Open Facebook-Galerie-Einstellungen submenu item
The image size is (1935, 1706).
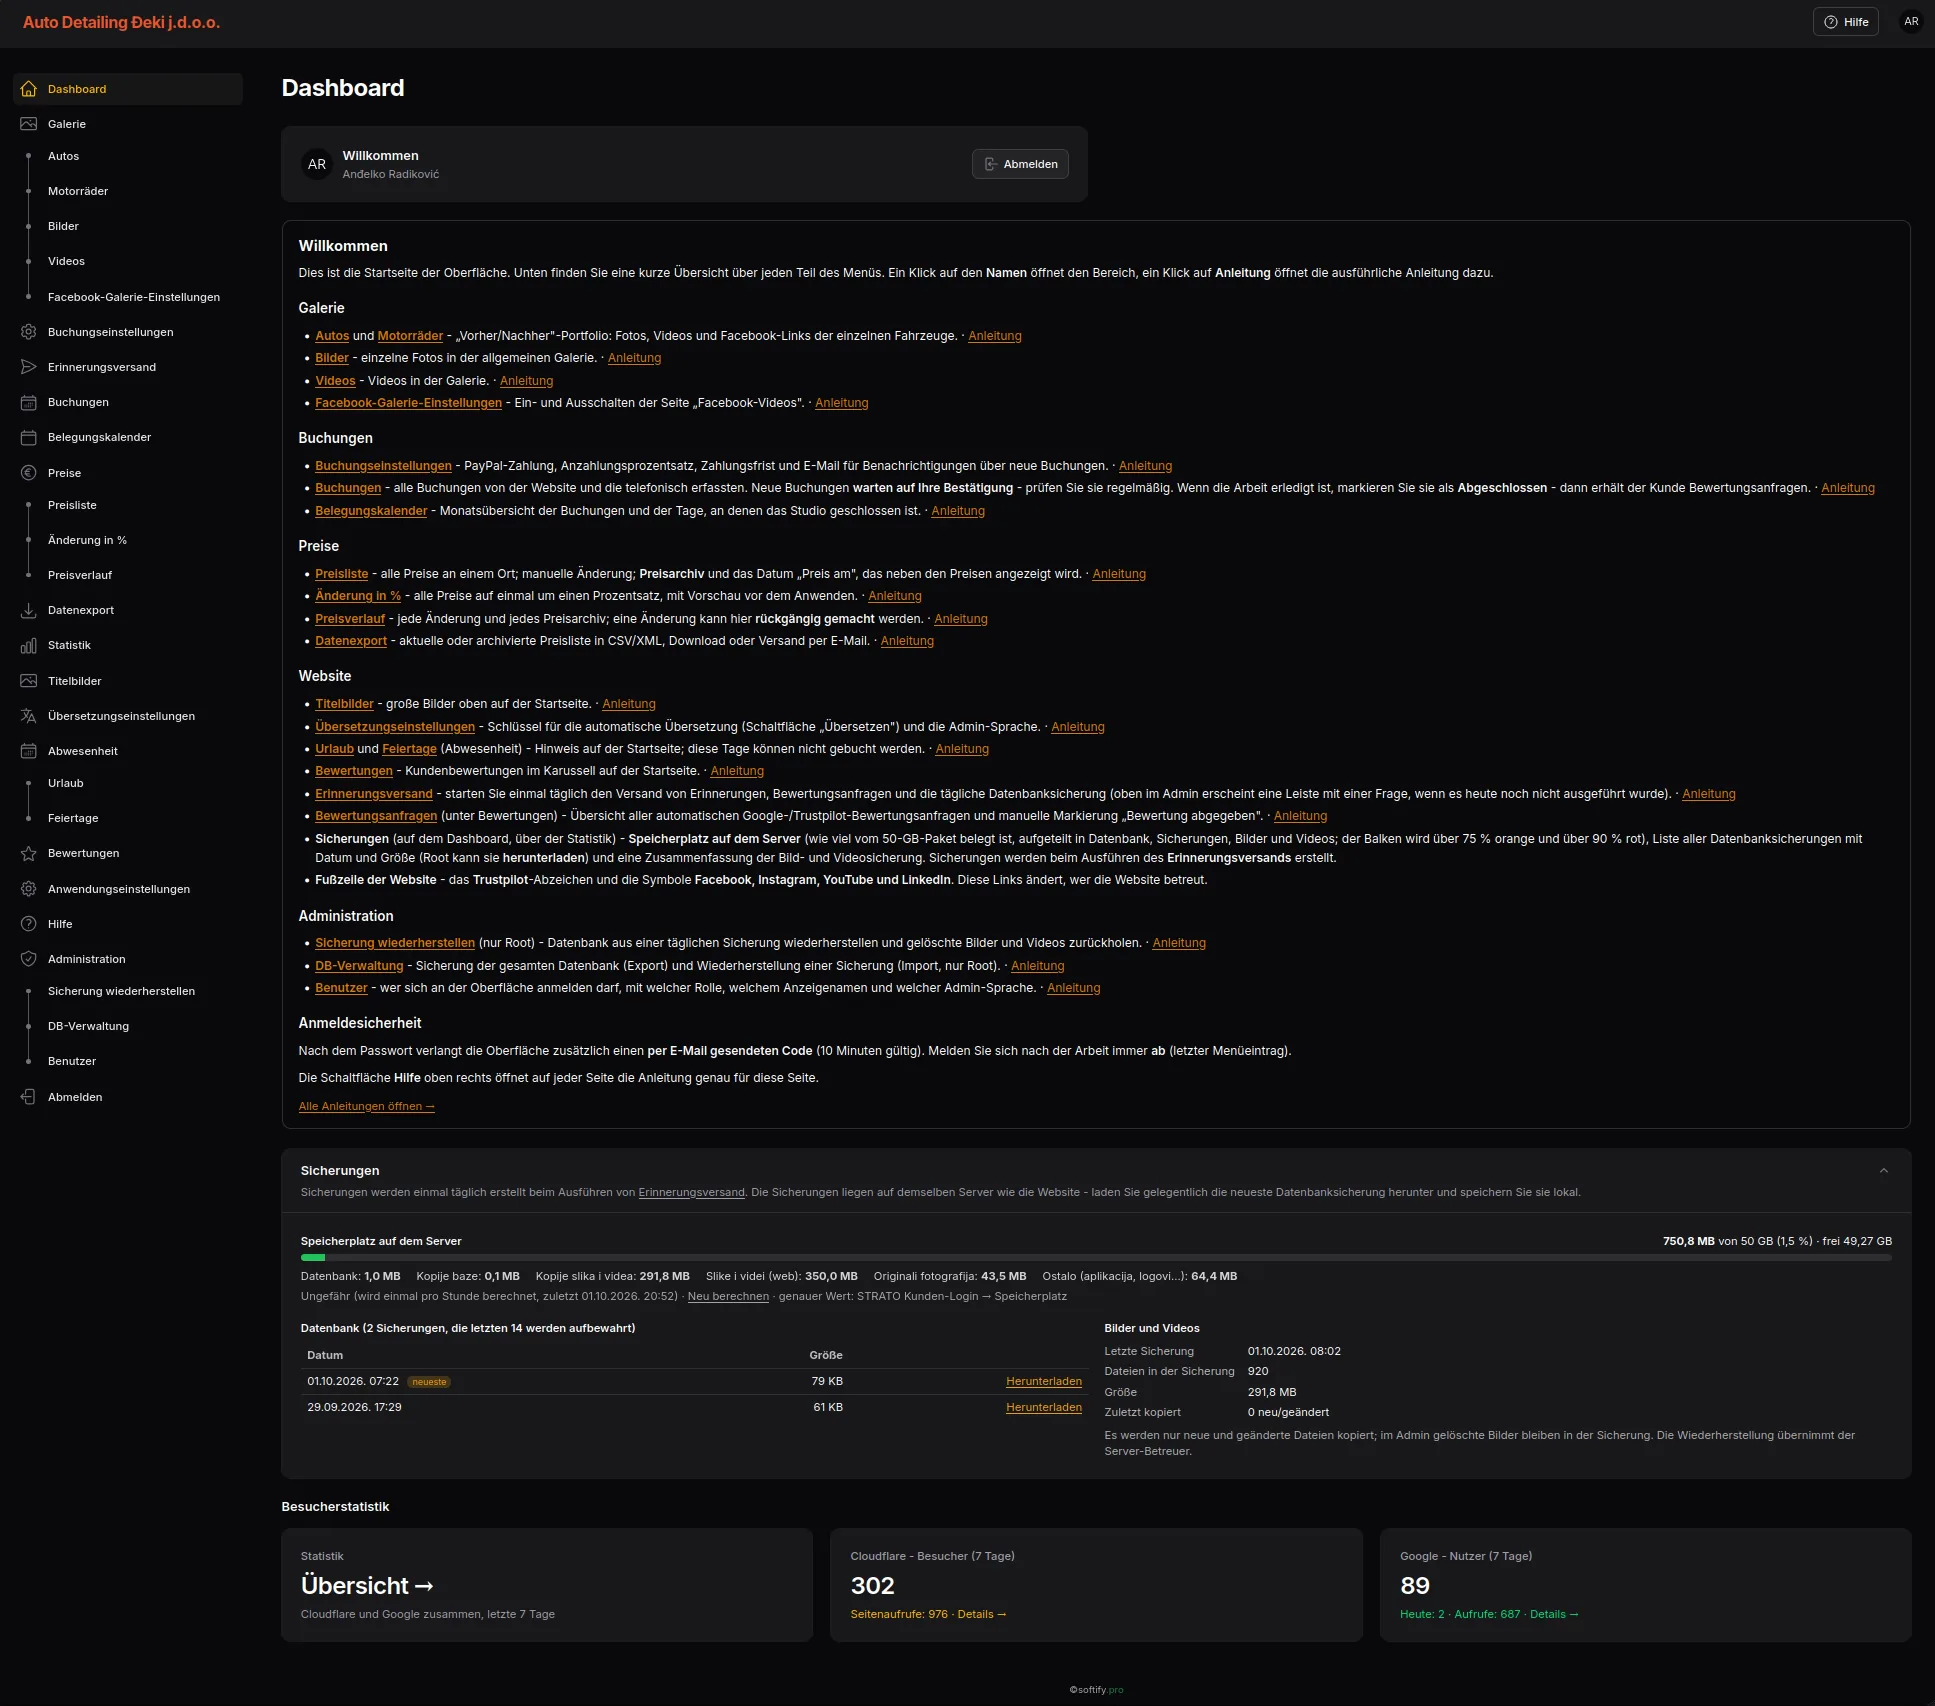point(134,297)
